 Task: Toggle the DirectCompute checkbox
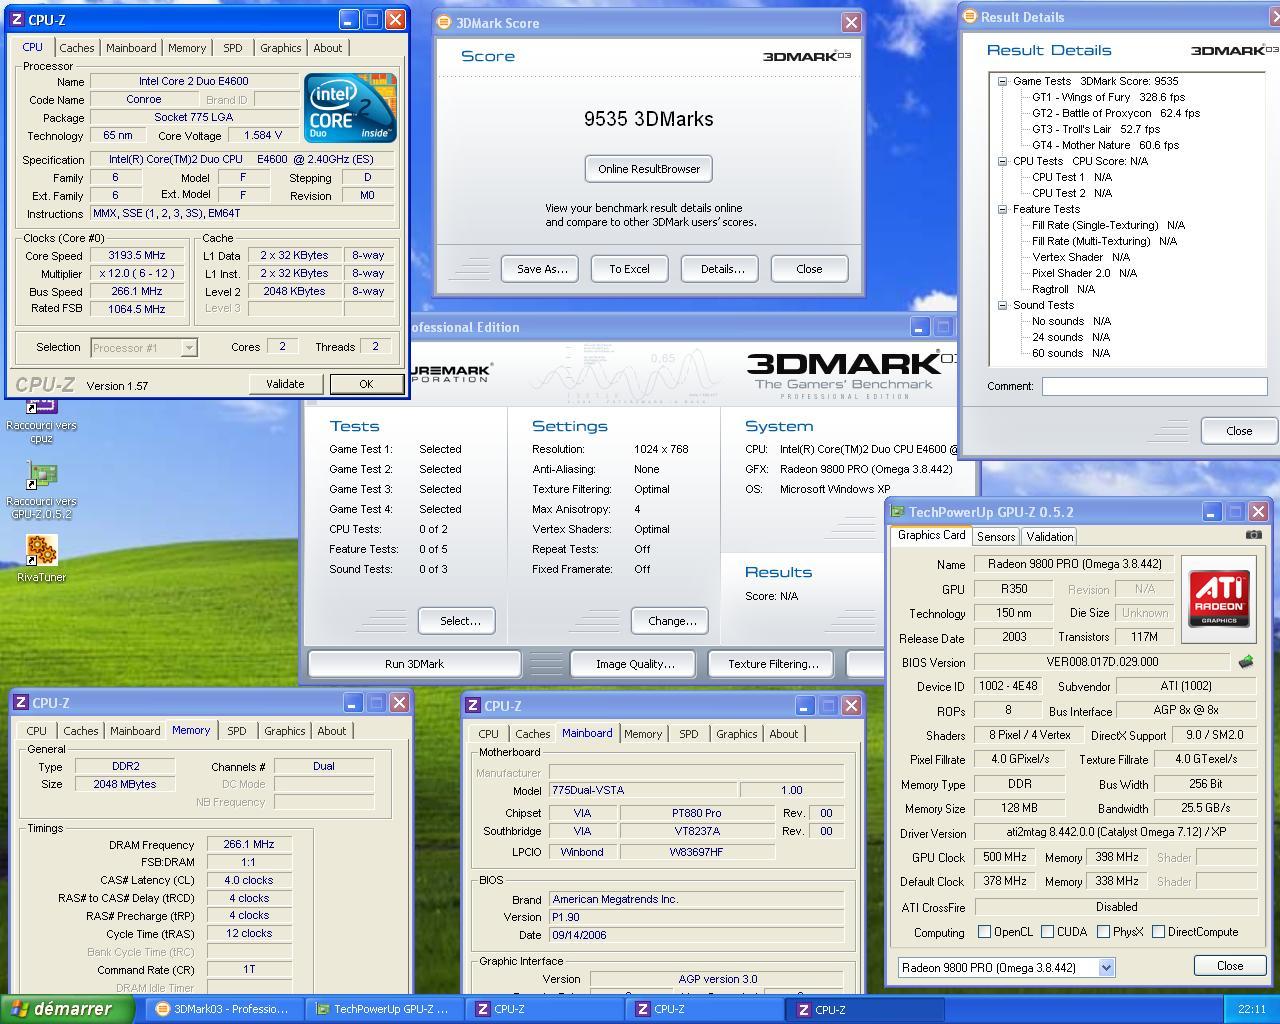[x=1158, y=932]
